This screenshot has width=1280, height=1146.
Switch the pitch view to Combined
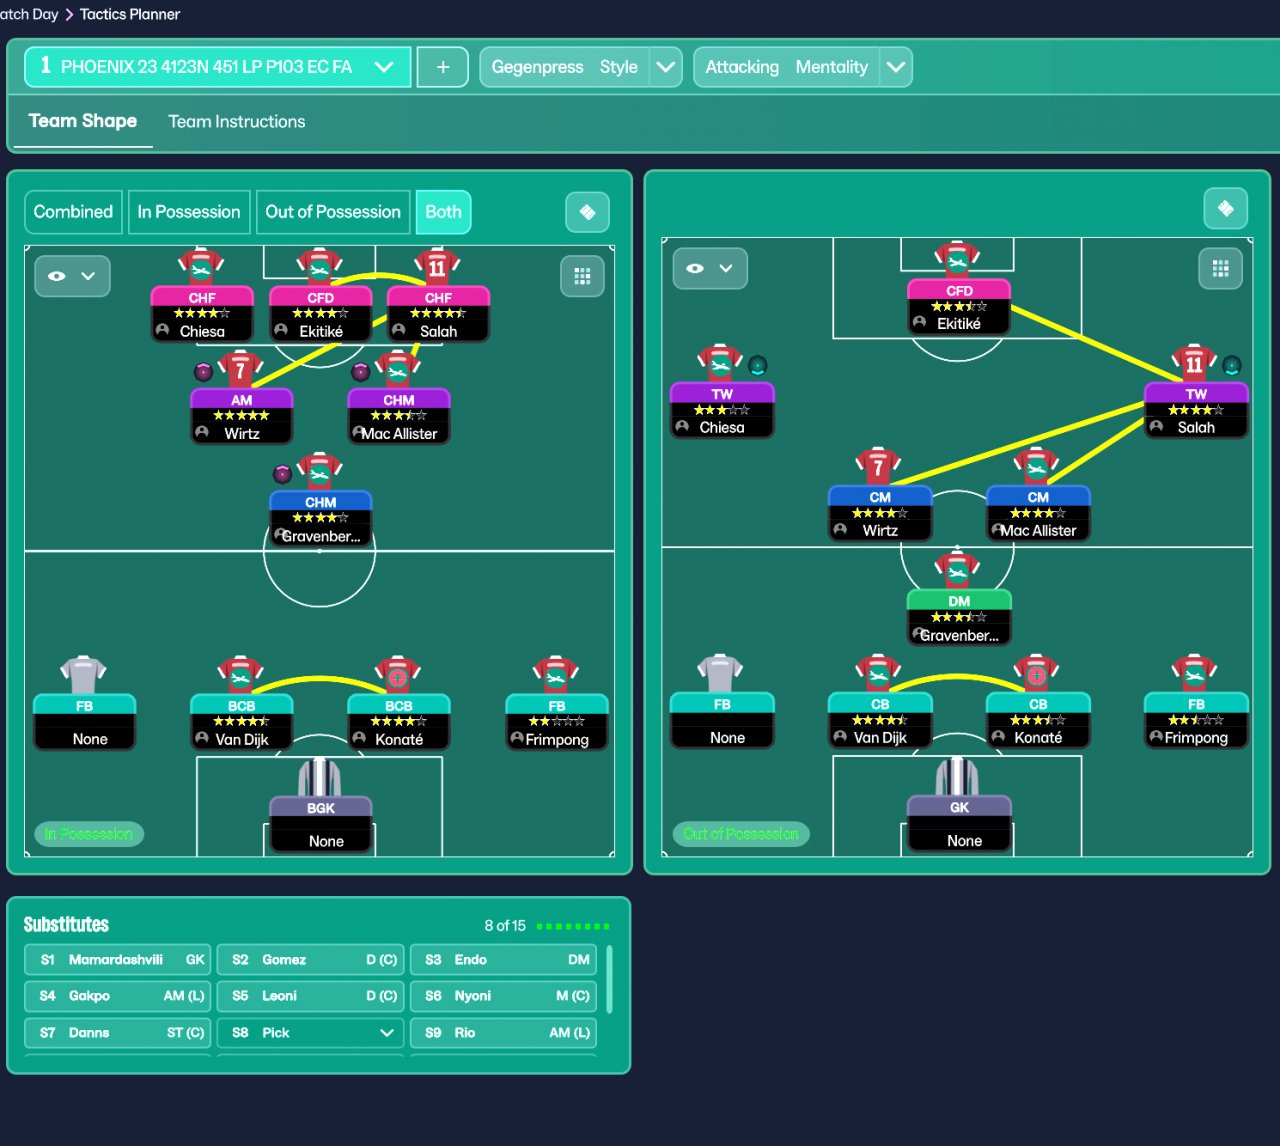coord(73,212)
